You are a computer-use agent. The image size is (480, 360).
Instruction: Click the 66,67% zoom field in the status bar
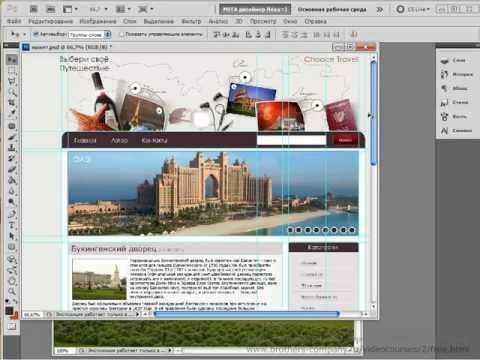pyautogui.click(x=32, y=314)
